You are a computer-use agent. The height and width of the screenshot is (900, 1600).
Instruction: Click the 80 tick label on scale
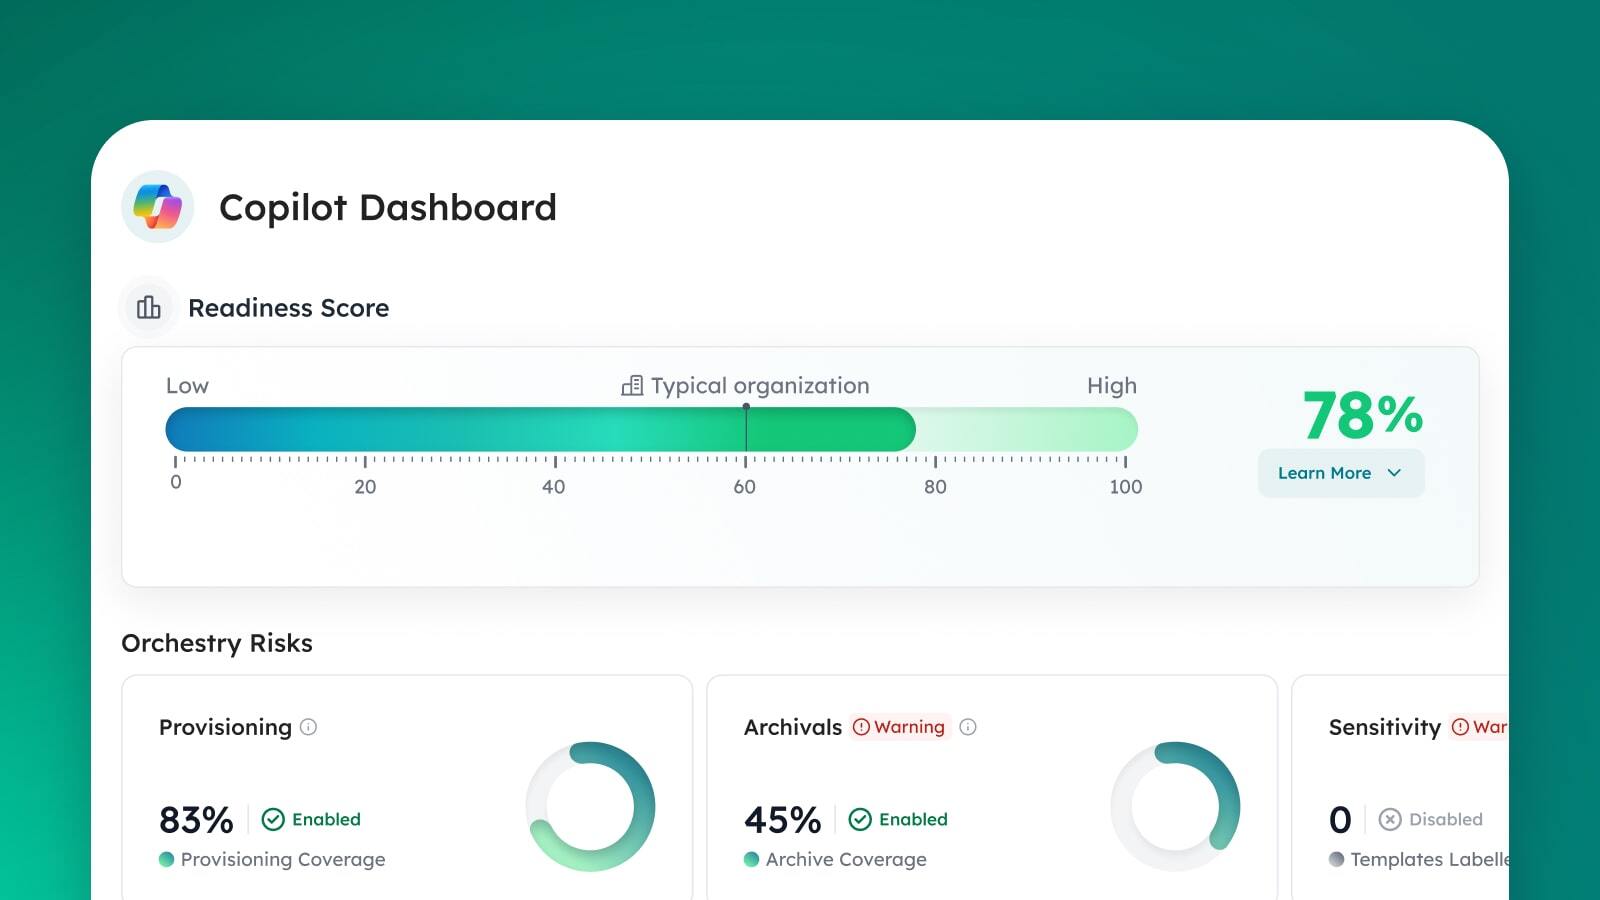click(935, 487)
